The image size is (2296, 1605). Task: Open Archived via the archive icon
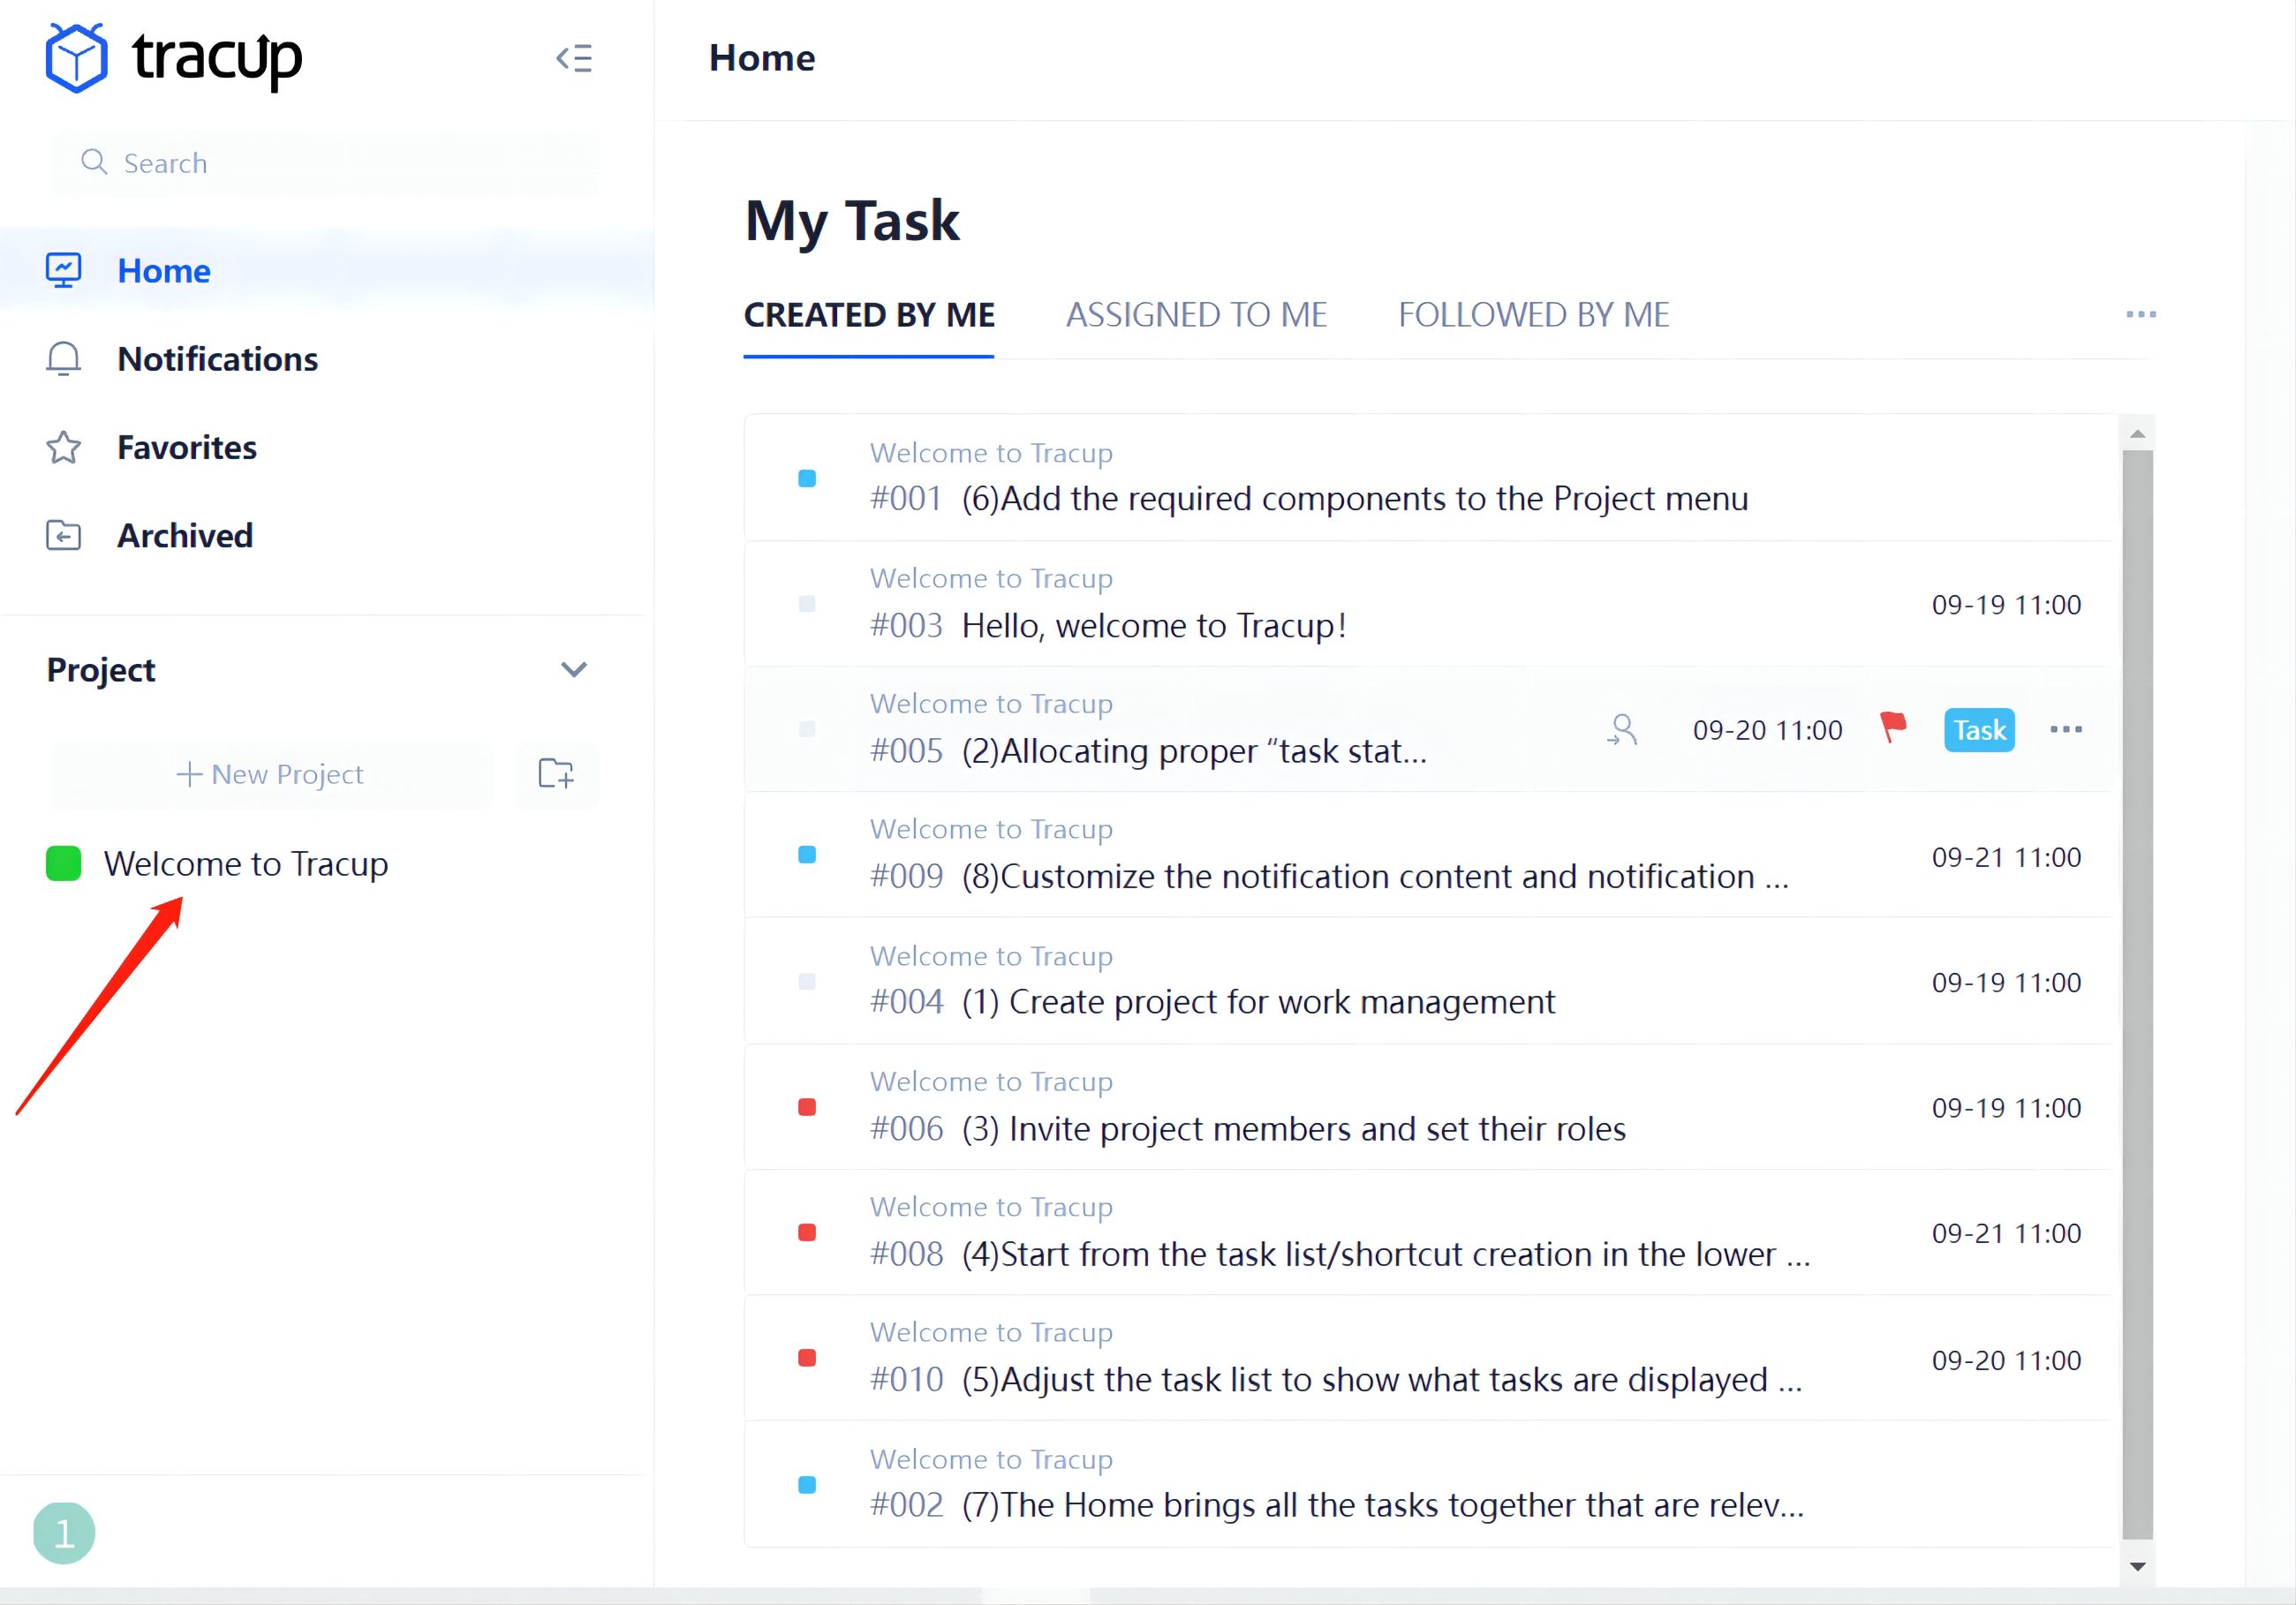[62, 535]
